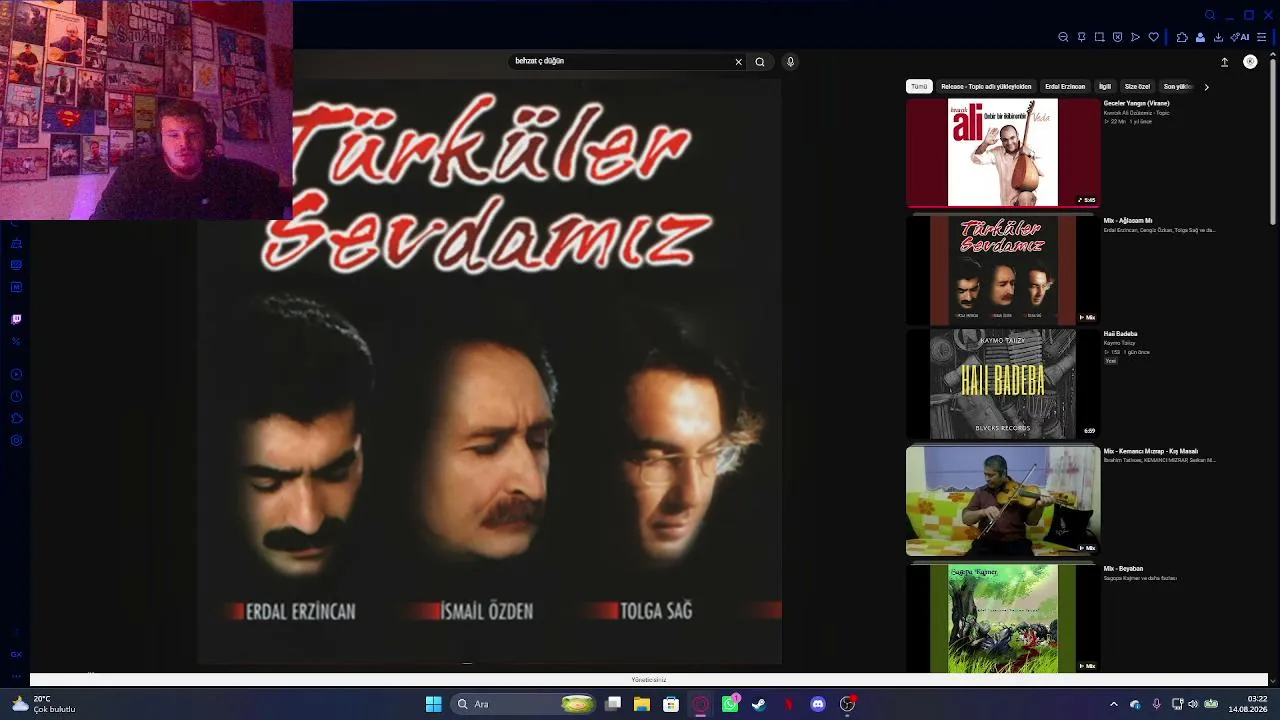Open the sidebar history clock icon
The width and height of the screenshot is (1280, 720).
pos(16,397)
